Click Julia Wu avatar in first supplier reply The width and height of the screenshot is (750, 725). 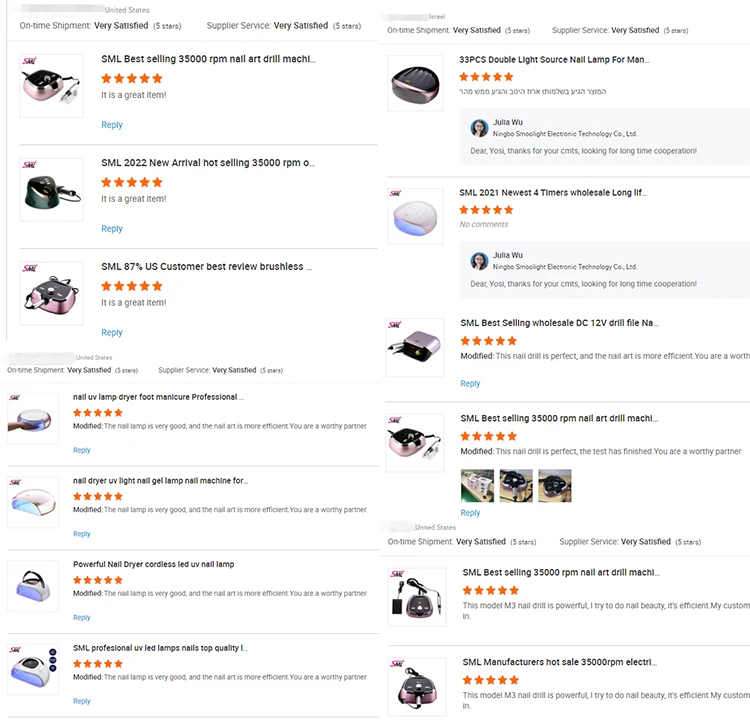479,128
